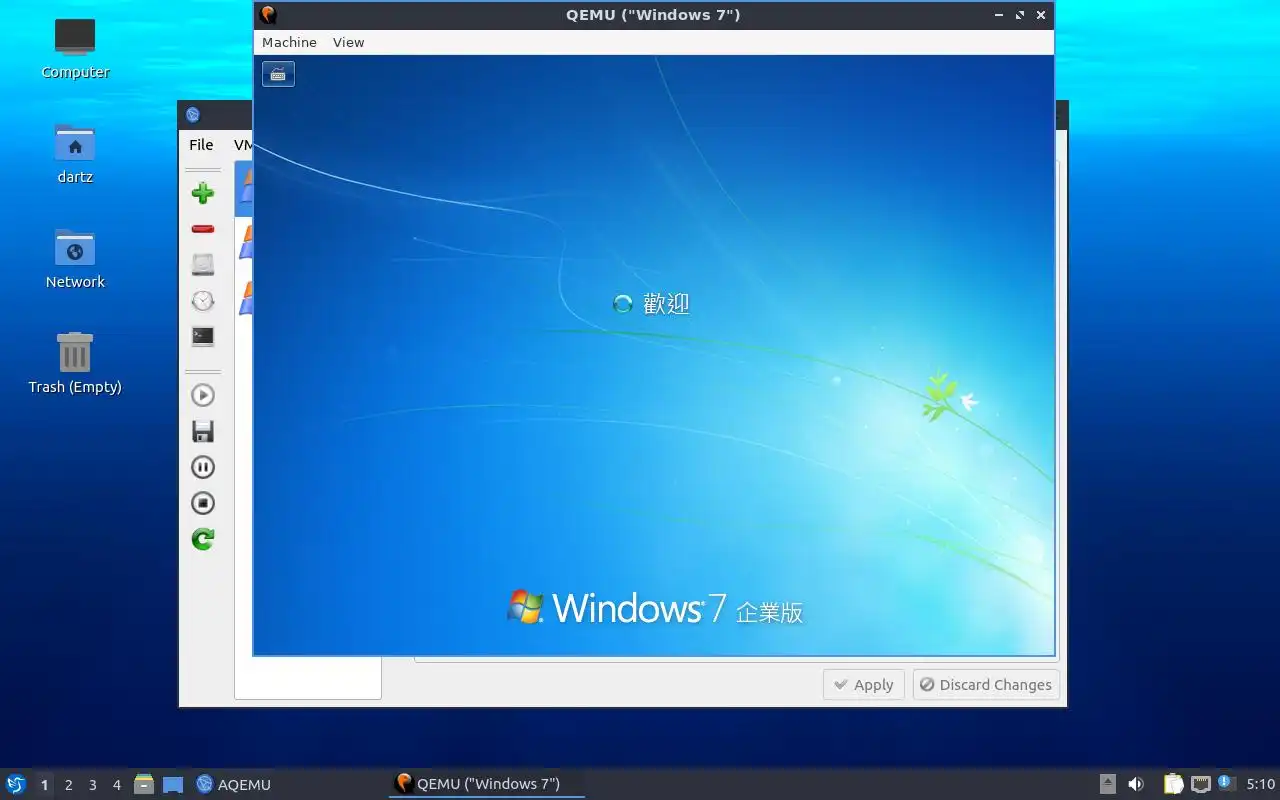Switch to workspace 4 in the pager
The image size is (1280, 800).
[x=116, y=785]
